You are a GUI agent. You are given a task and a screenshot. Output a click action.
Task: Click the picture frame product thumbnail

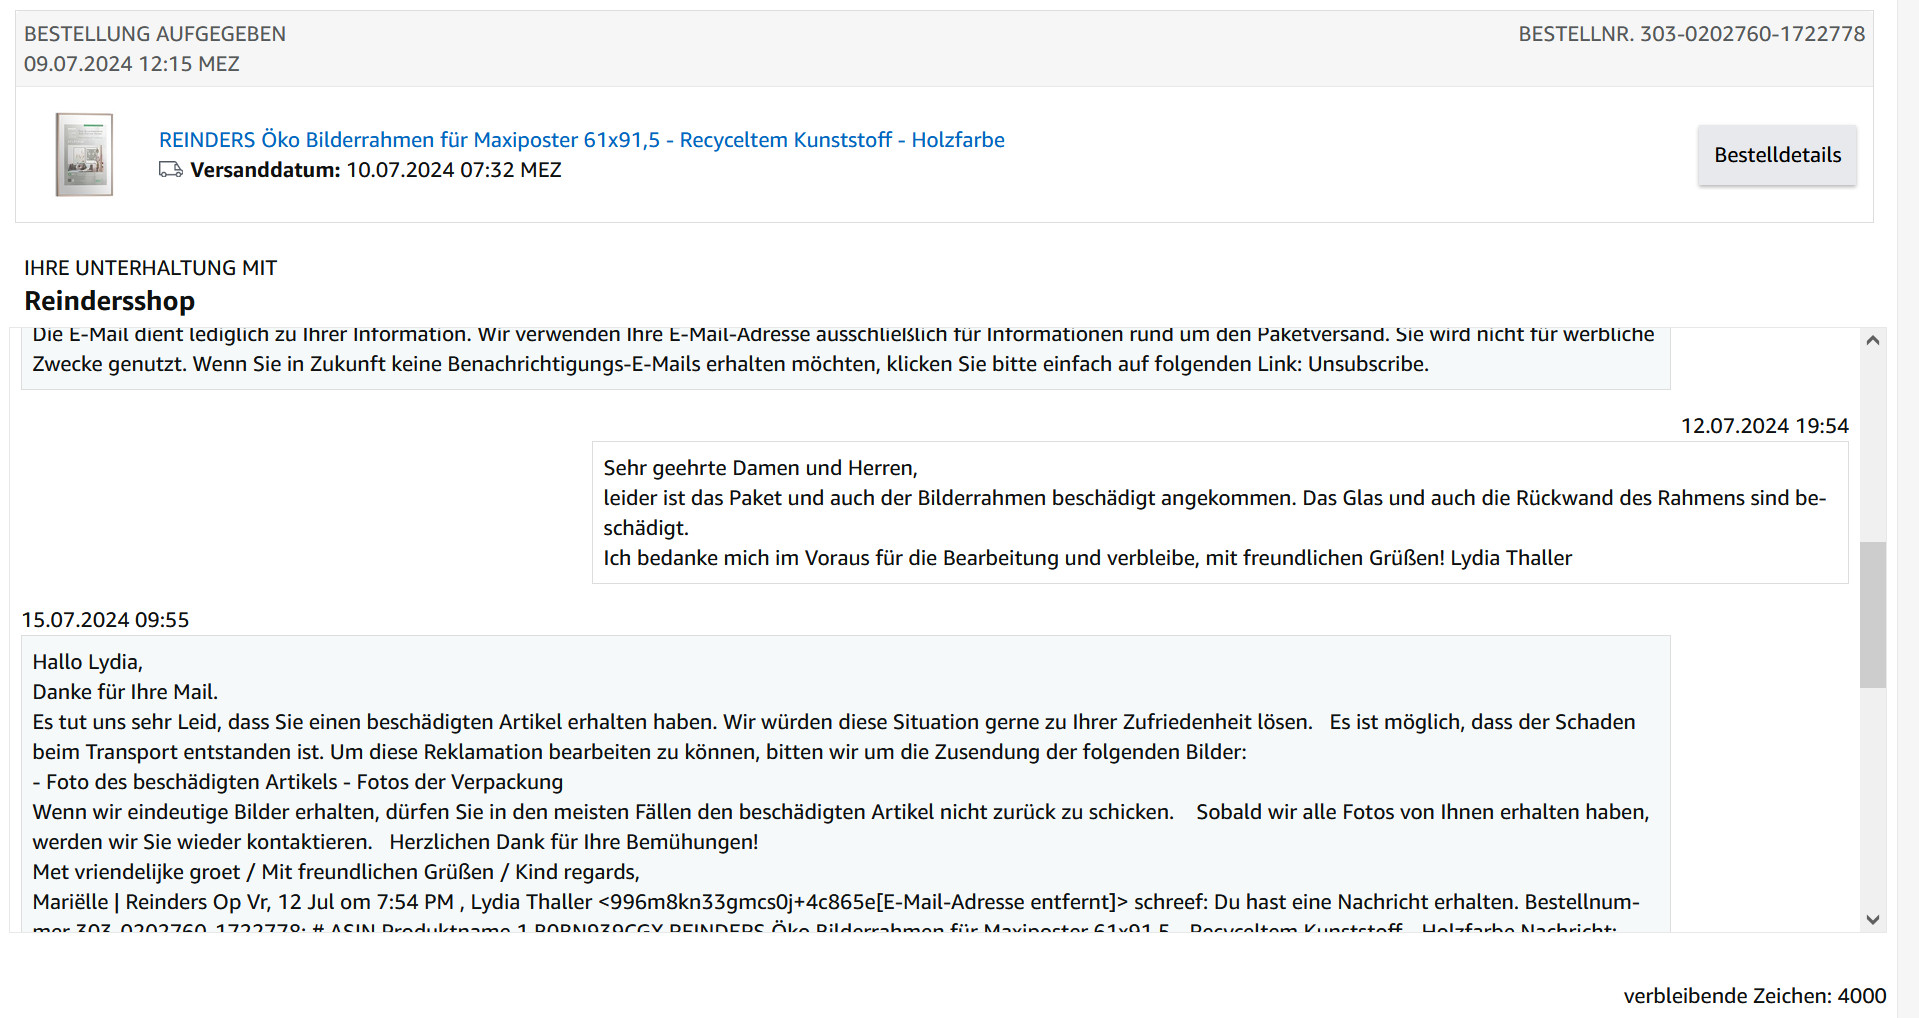(84, 155)
